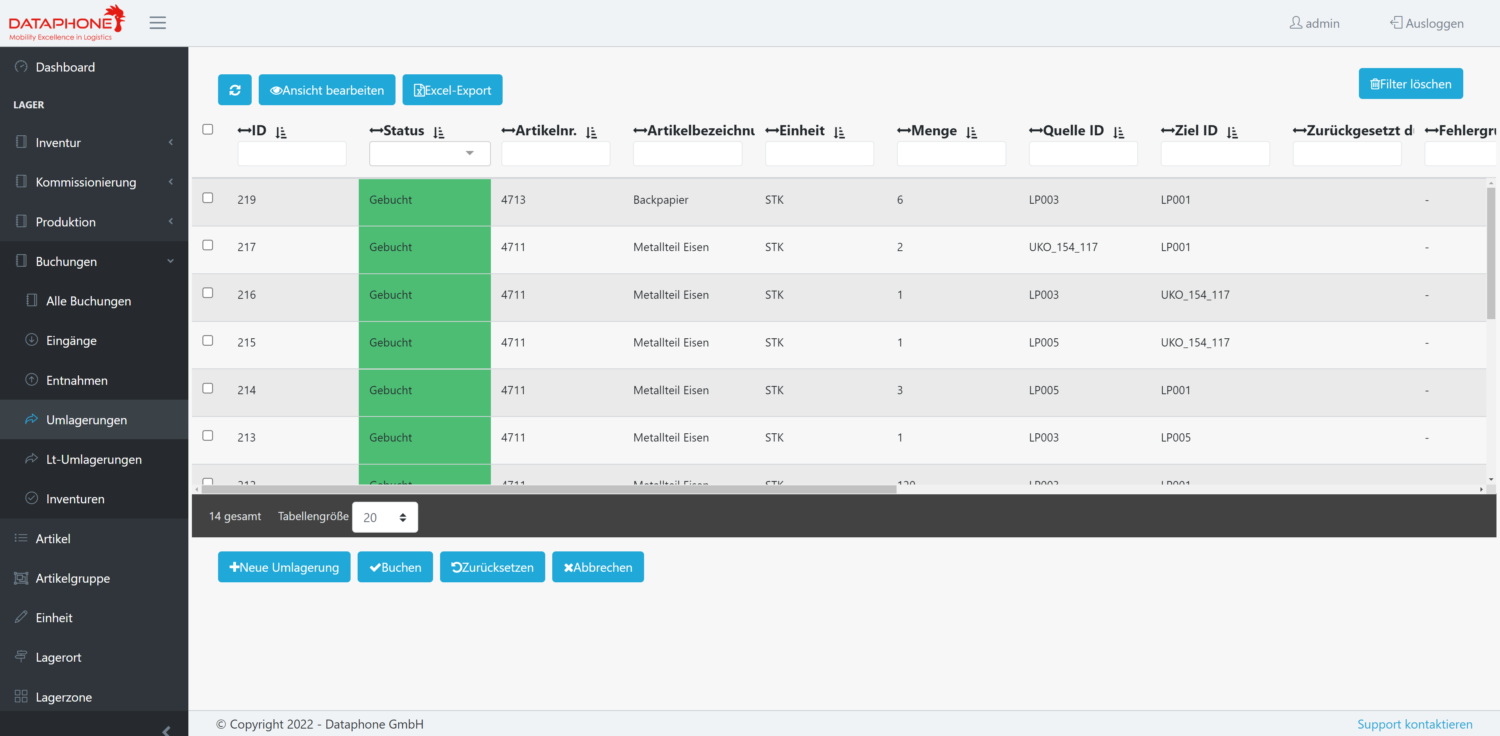Check the row checkbox for ID 219
The height and width of the screenshot is (736, 1500).
pyautogui.click(x=208, y=198)
